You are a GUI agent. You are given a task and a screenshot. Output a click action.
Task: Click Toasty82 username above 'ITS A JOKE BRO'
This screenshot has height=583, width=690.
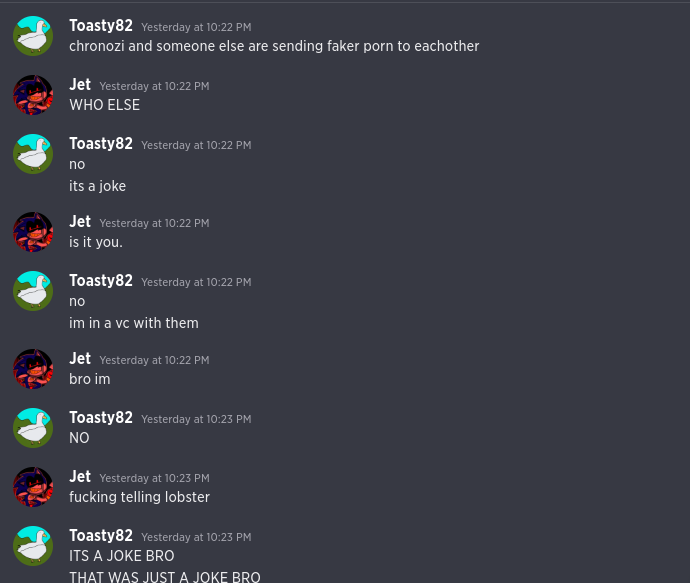point(101,536)
